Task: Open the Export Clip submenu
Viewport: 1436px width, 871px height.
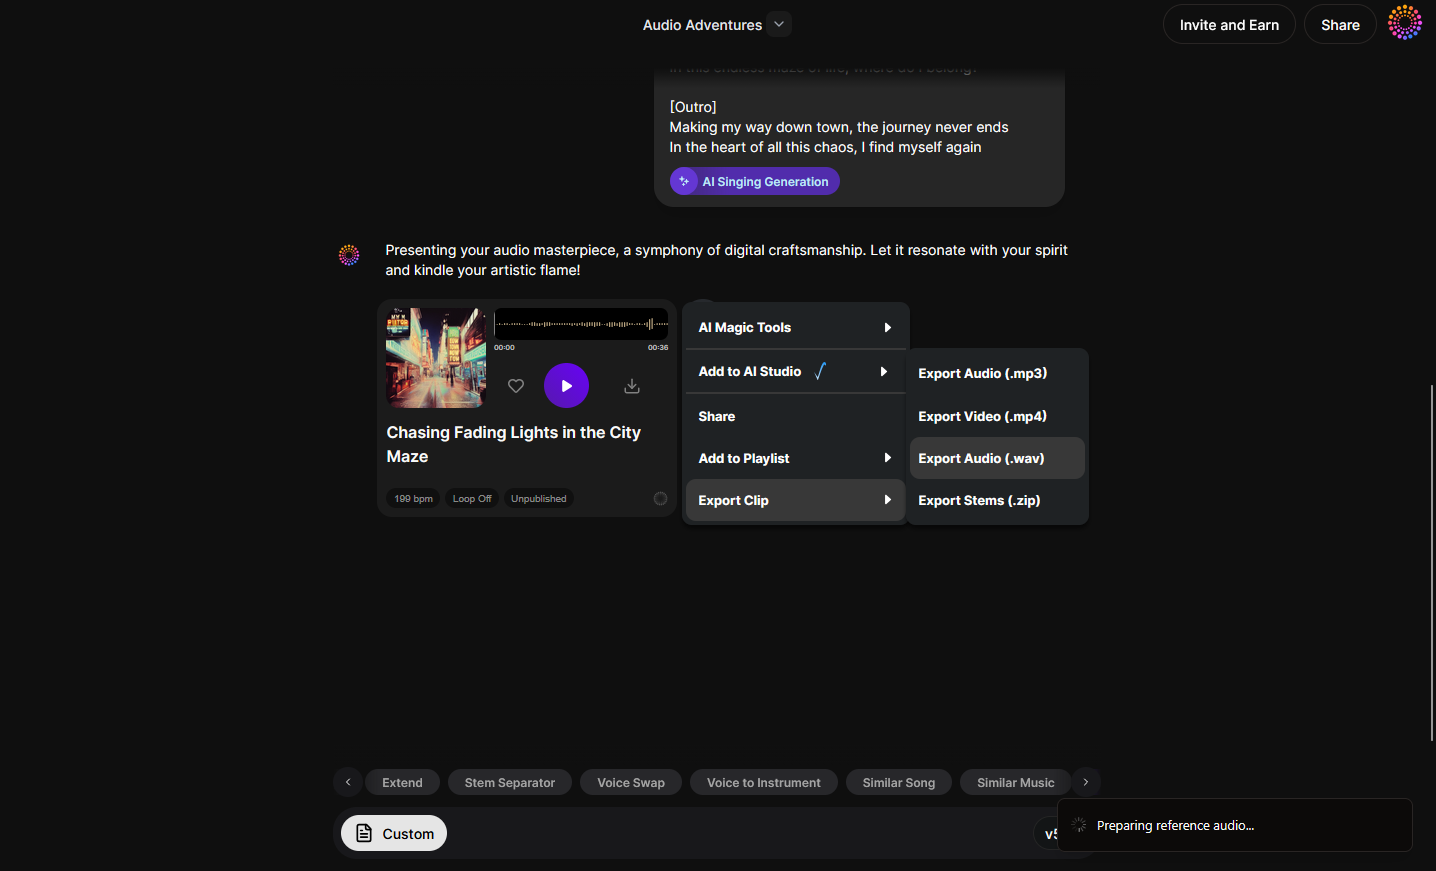Action: click(795, 500)
